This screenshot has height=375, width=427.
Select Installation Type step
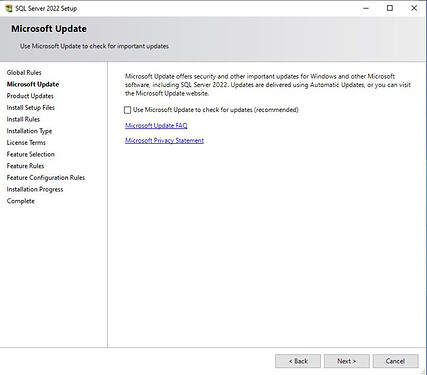tap(29, 131)
